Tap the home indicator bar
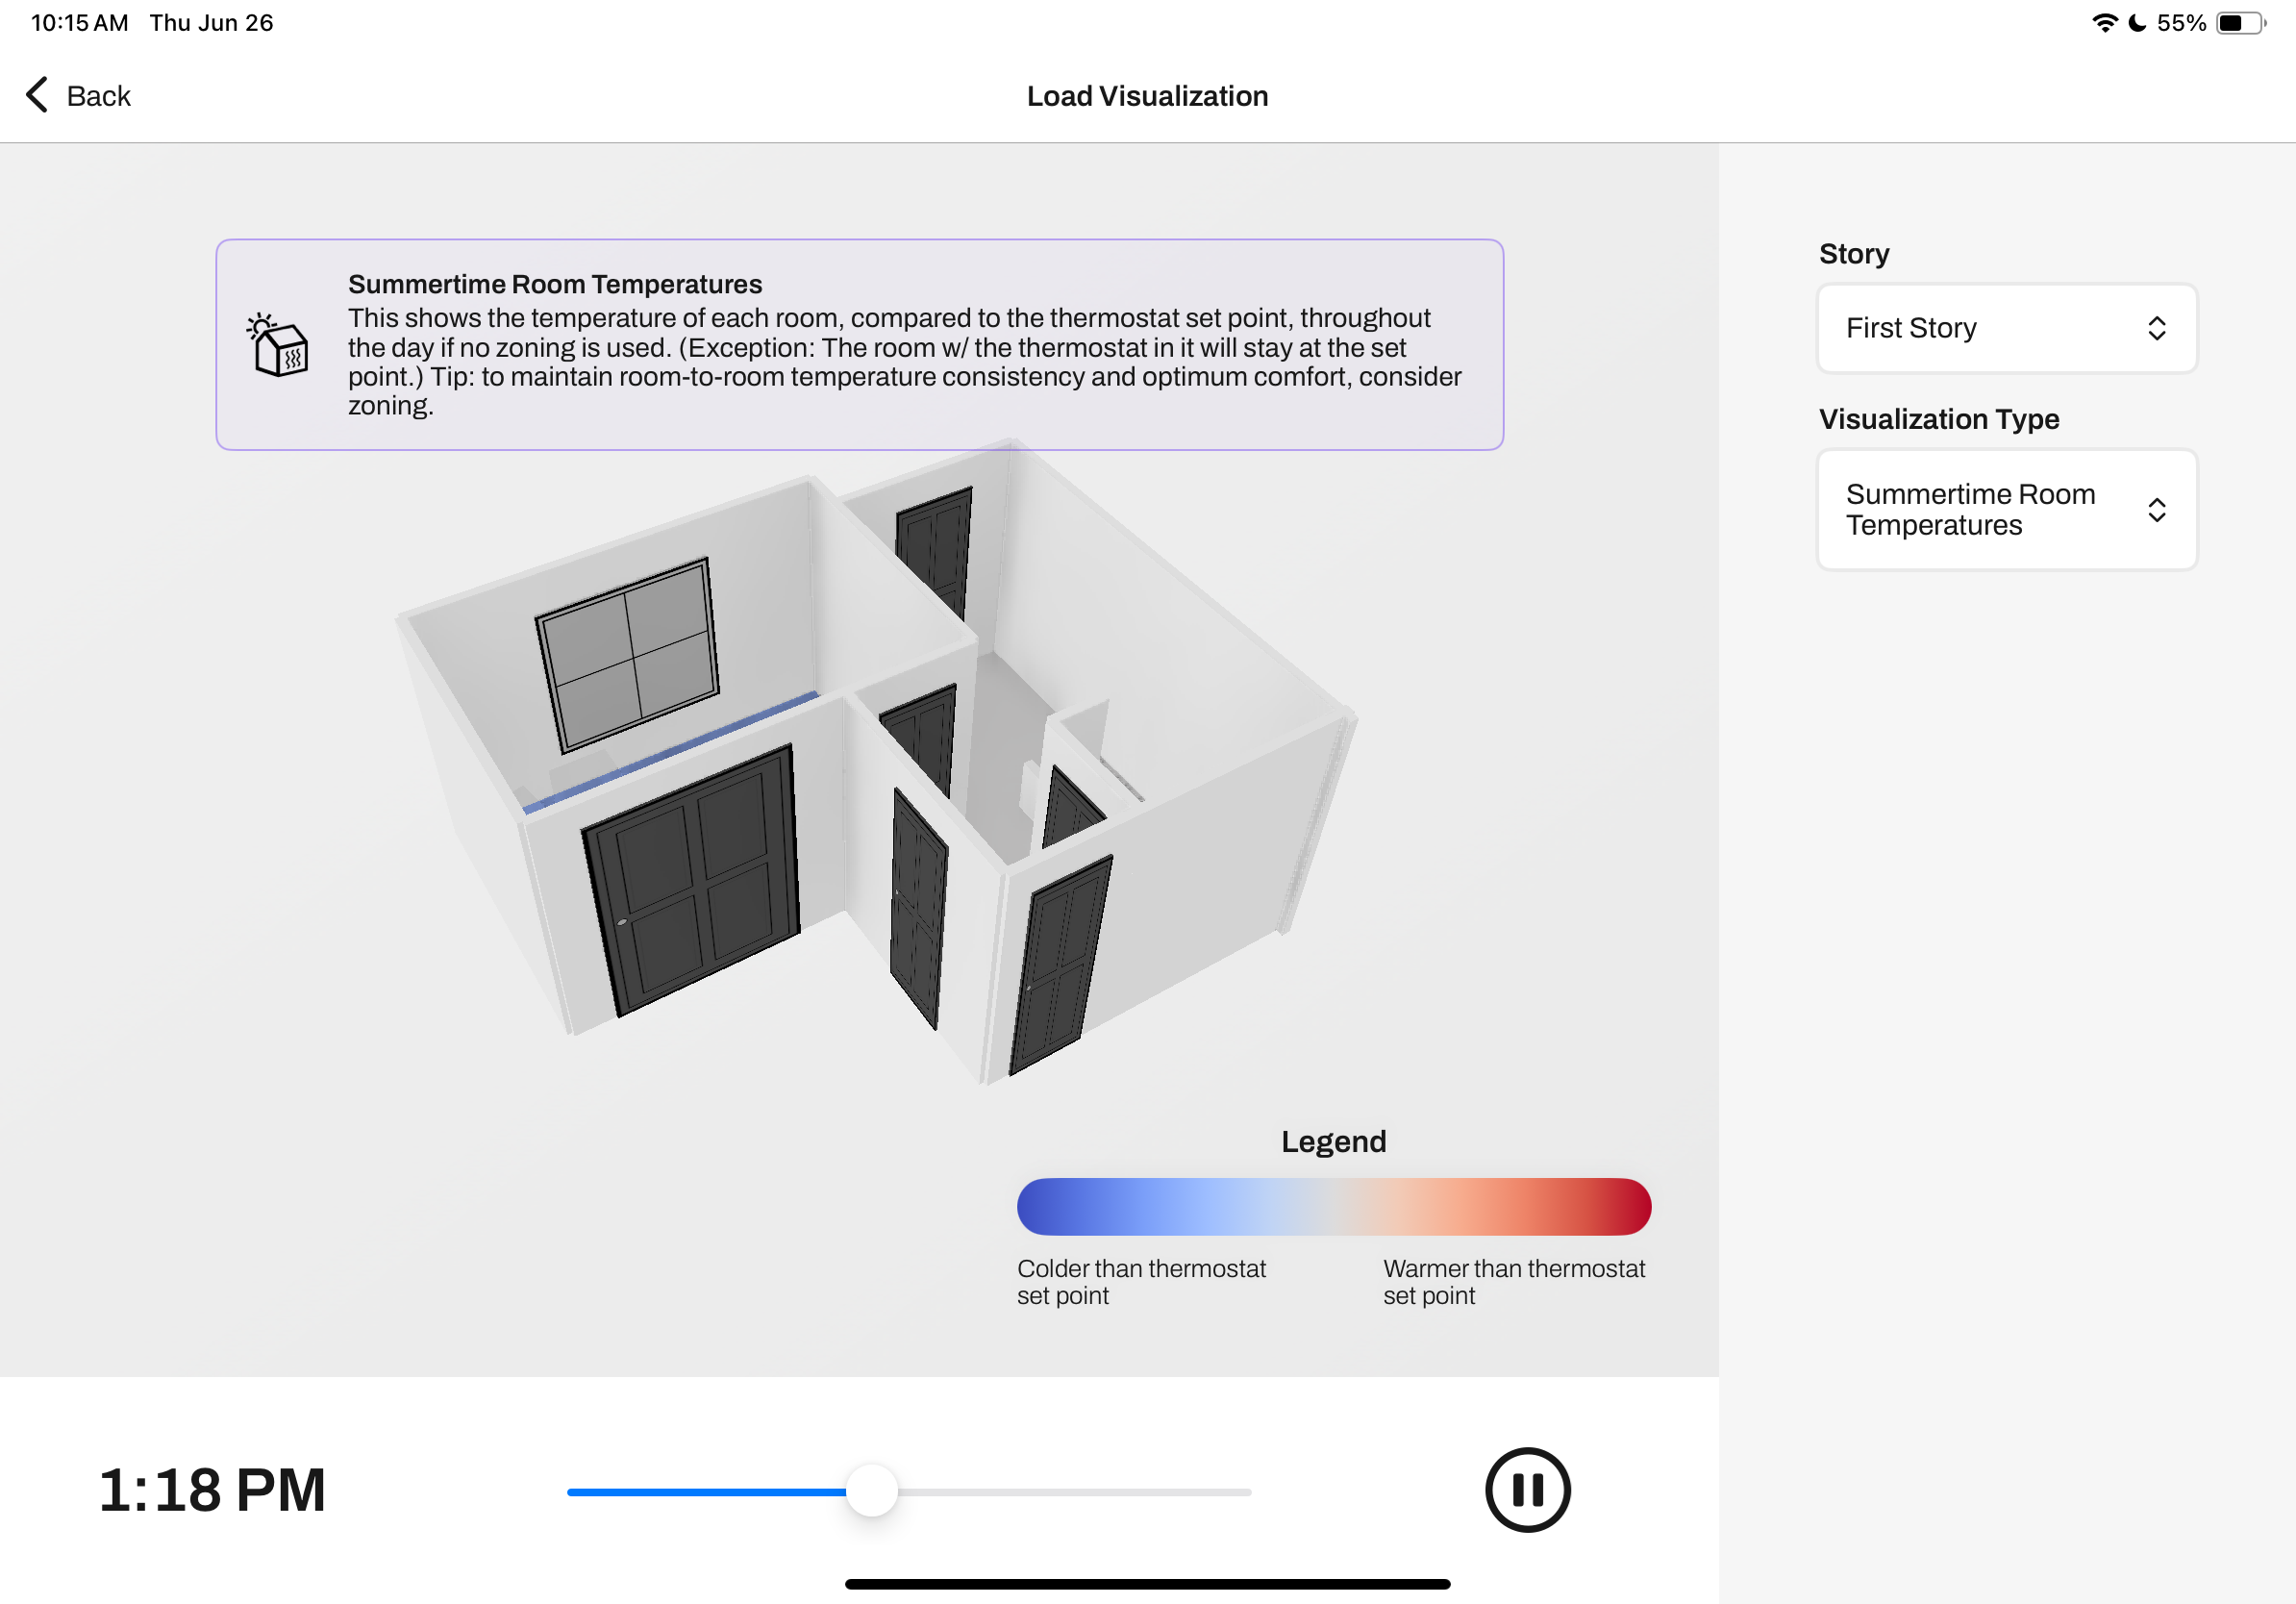Viewport: 2296px width, 1604px height. 1147,1583
